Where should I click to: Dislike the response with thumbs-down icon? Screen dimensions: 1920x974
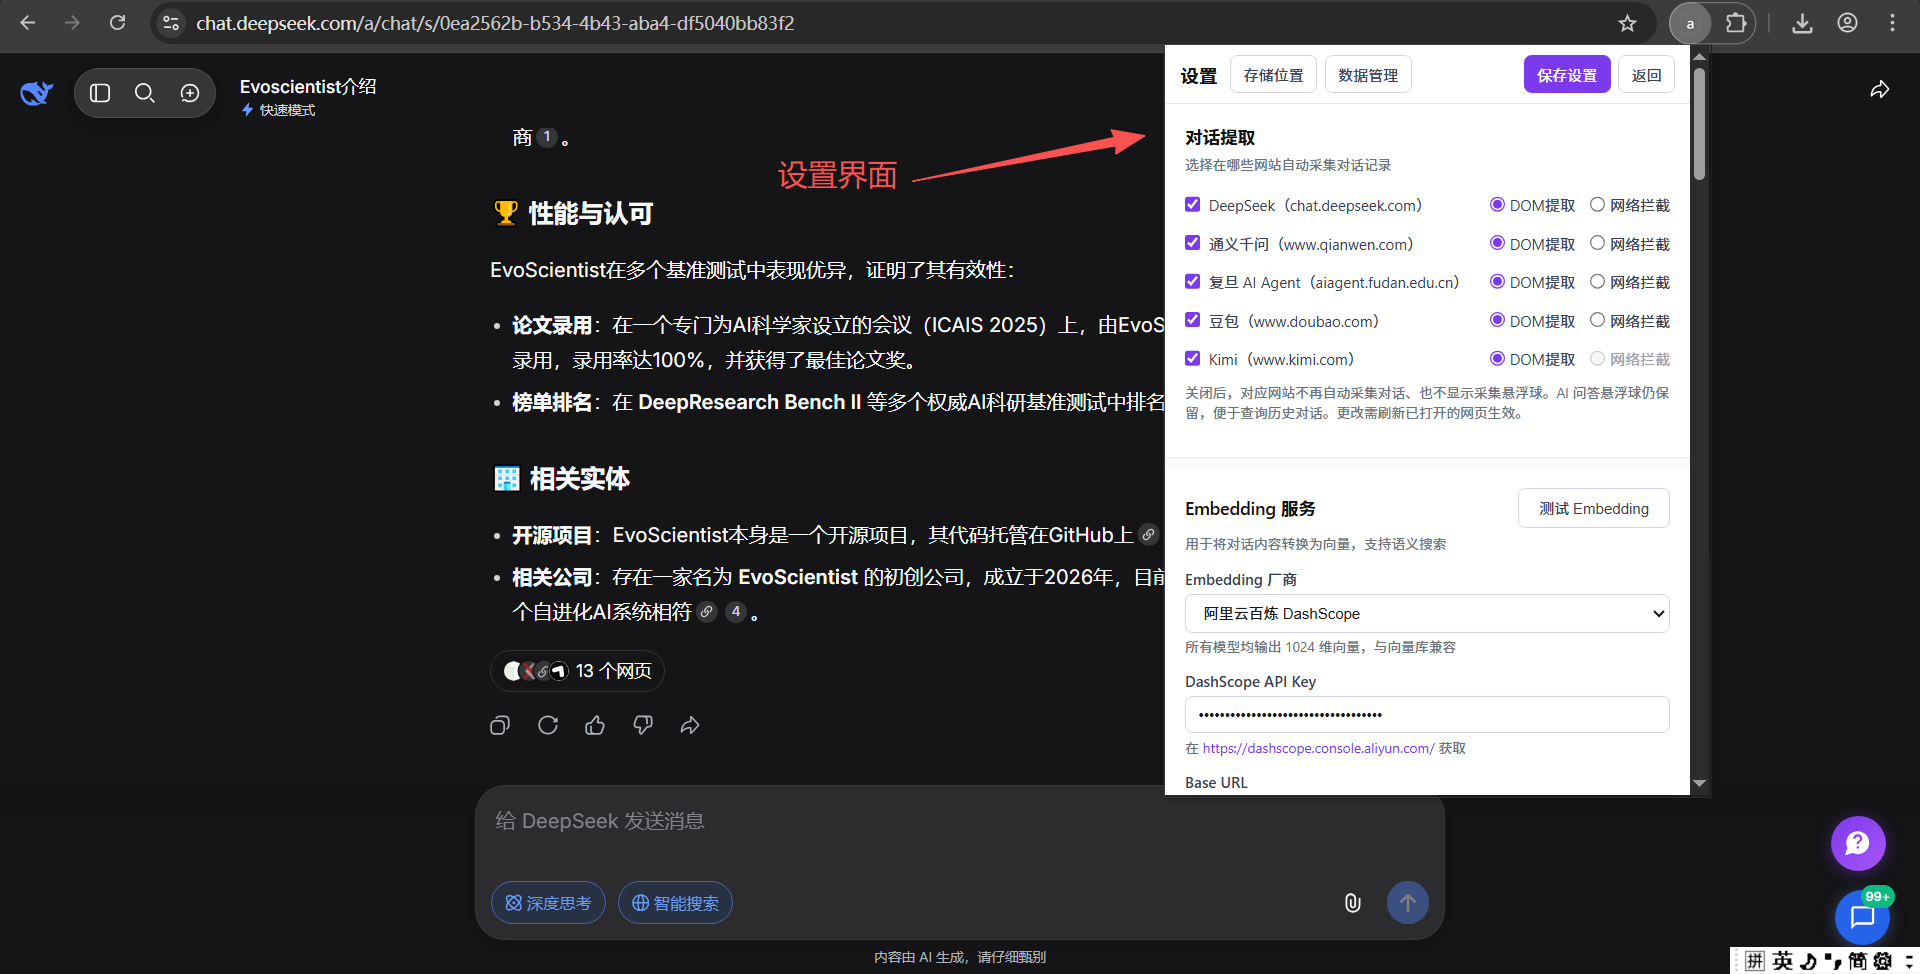click(643, 725)
